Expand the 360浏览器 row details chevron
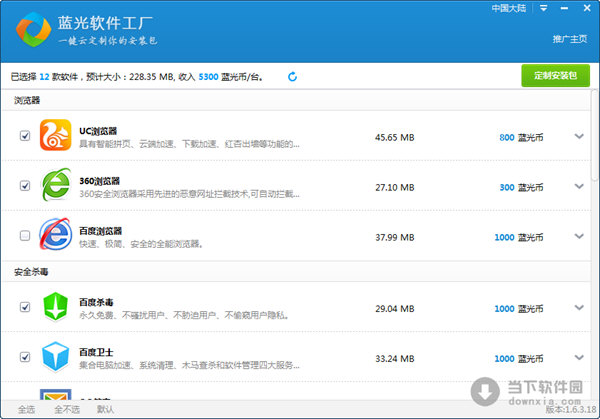The width and height of the screenshot is (600, 419). click(x=579, y=186)
